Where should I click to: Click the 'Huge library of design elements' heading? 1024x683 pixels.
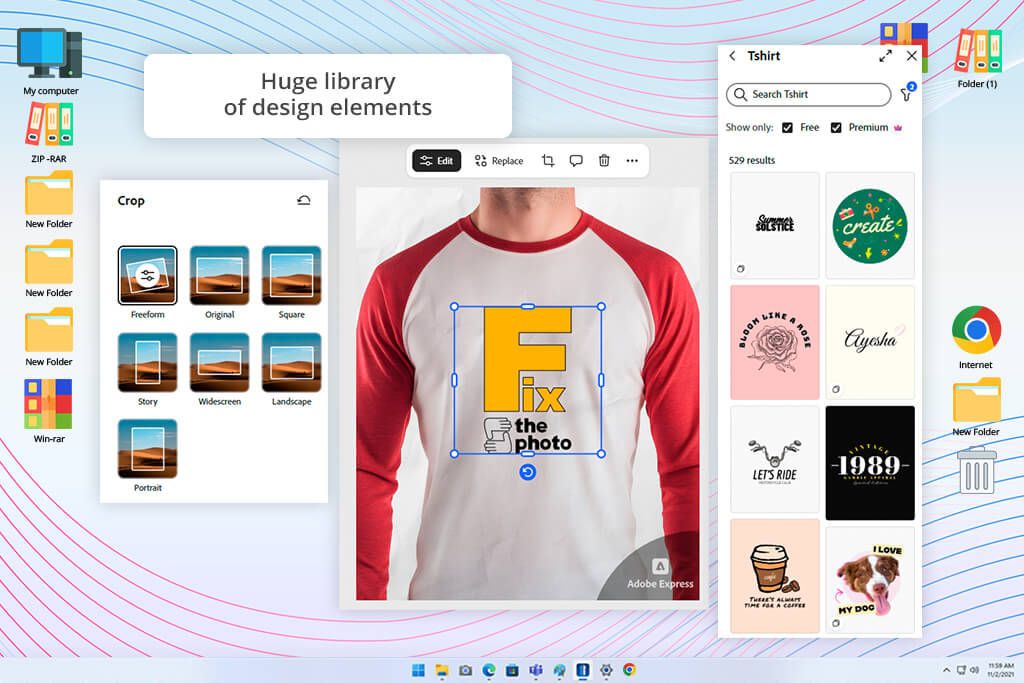(x=328, y=95)
